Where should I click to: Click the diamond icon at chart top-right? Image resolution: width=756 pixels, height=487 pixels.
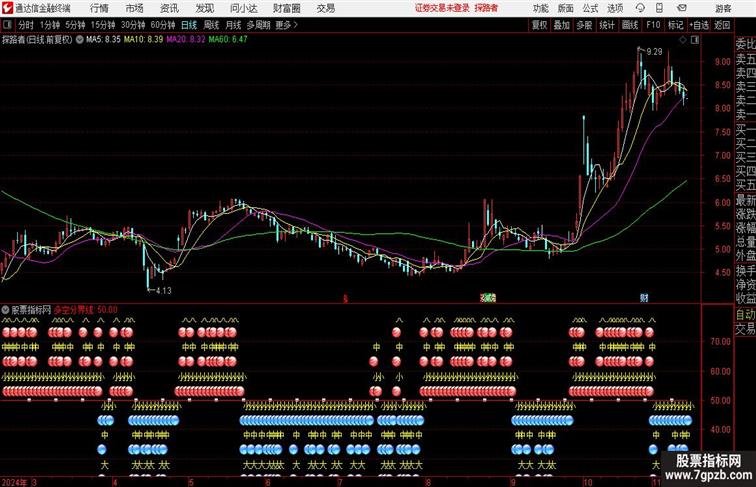(683, 40)
